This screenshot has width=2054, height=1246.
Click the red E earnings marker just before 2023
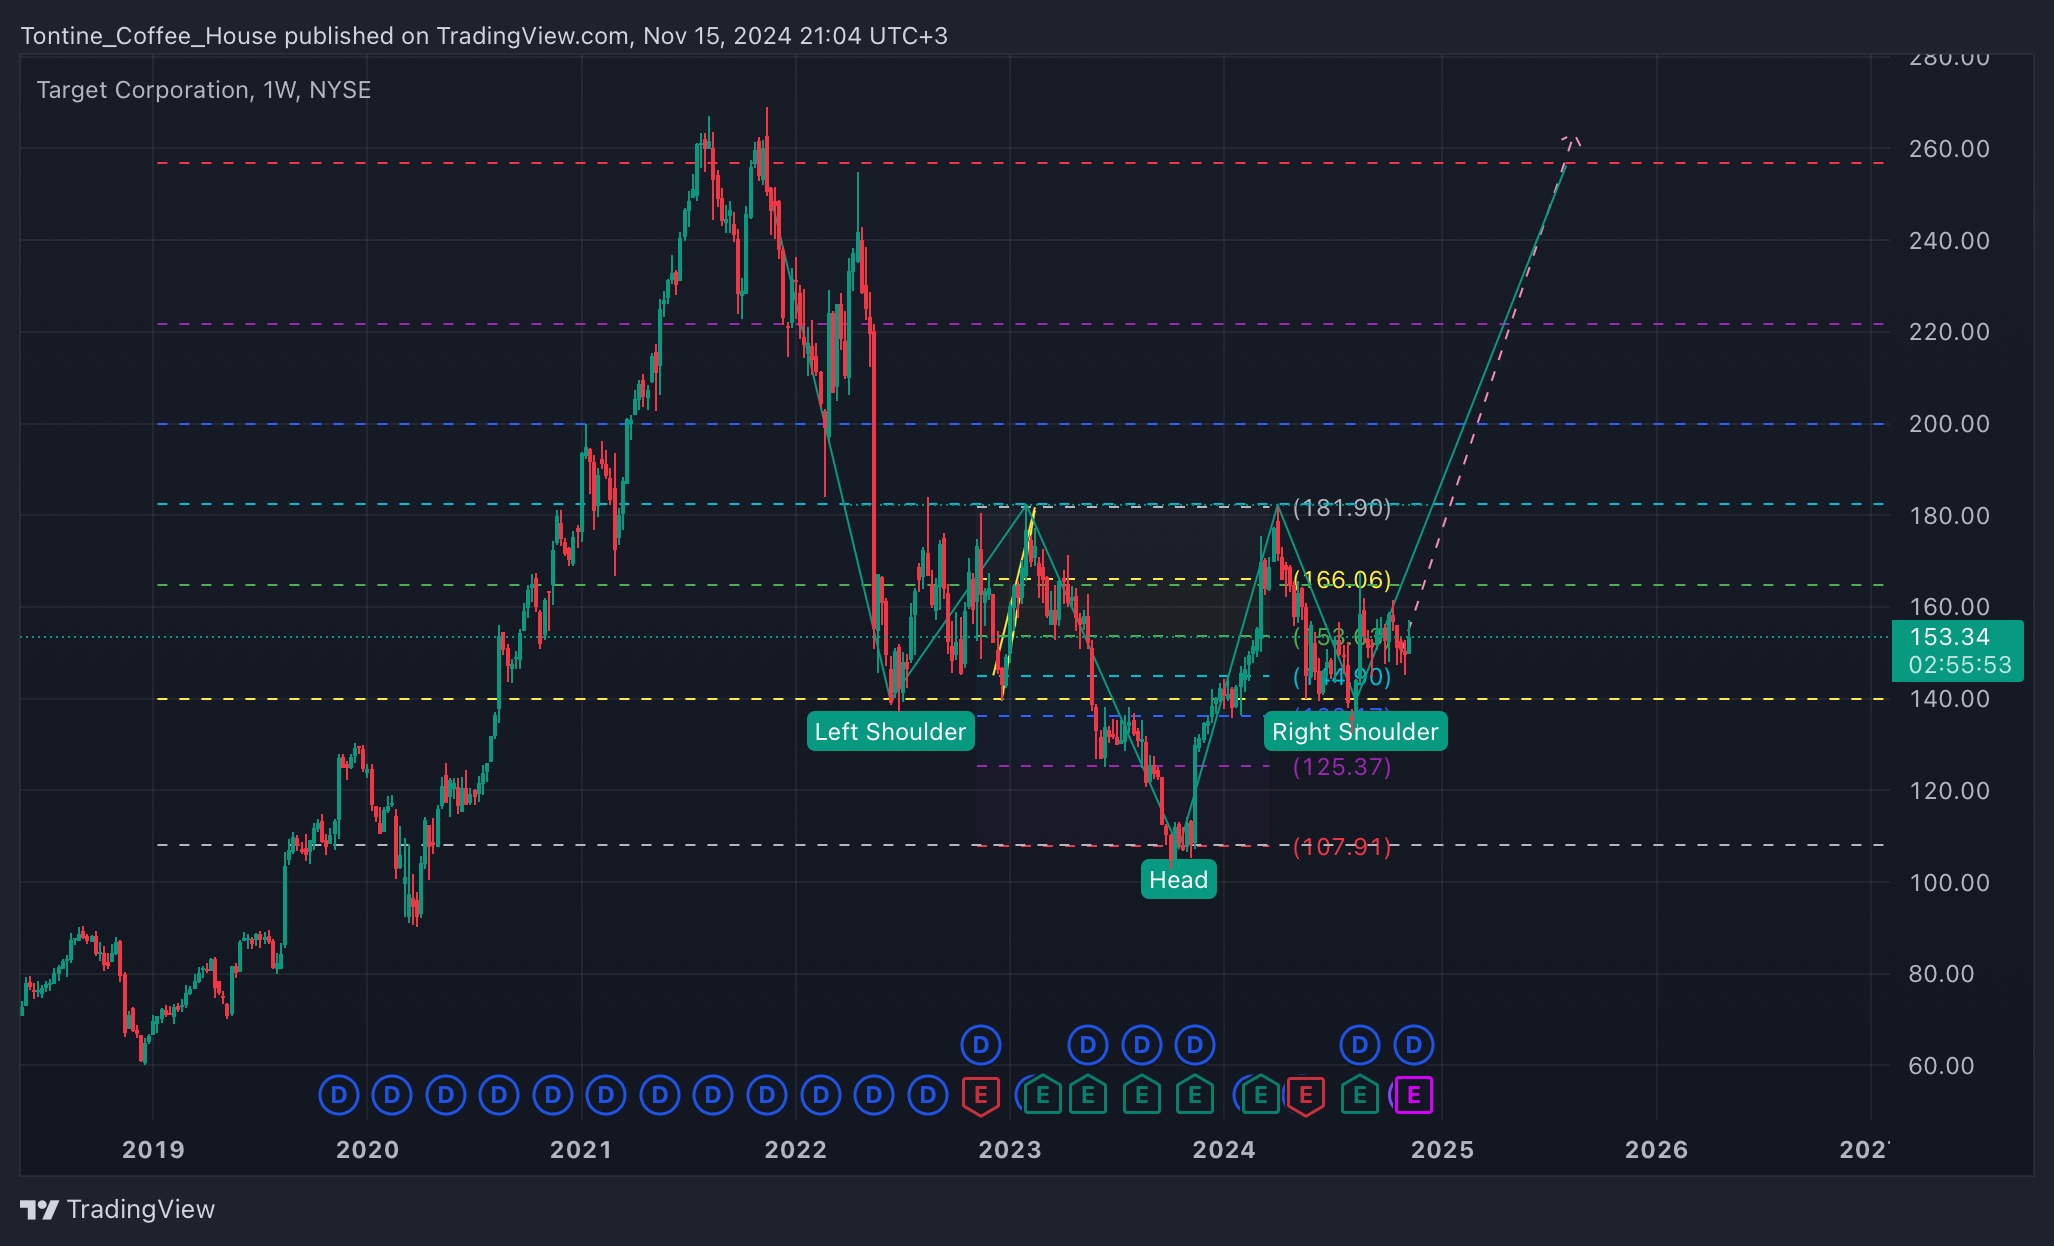pos(980,1095)
